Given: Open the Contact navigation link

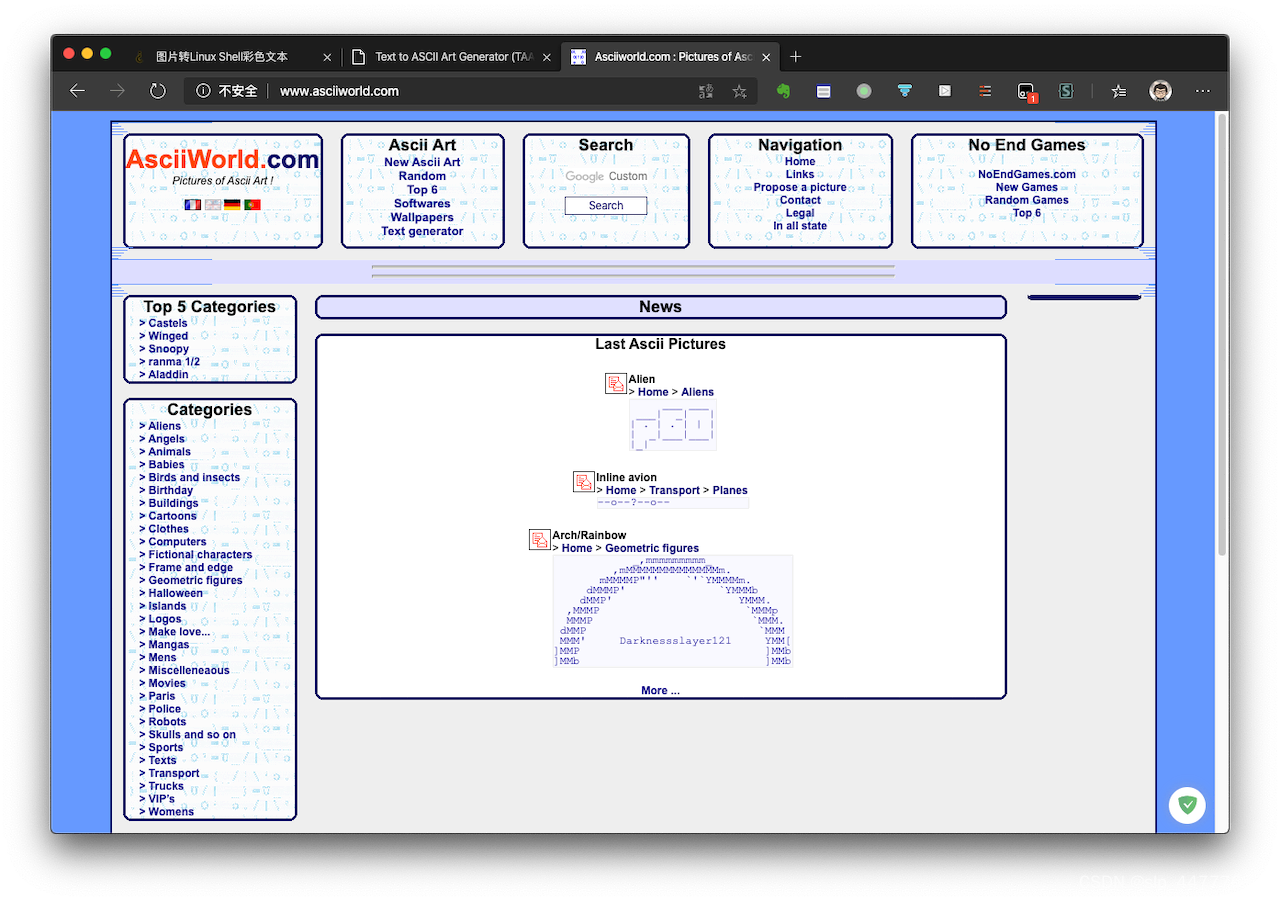Looking at the screenshot, I should (x=800, y=200).
